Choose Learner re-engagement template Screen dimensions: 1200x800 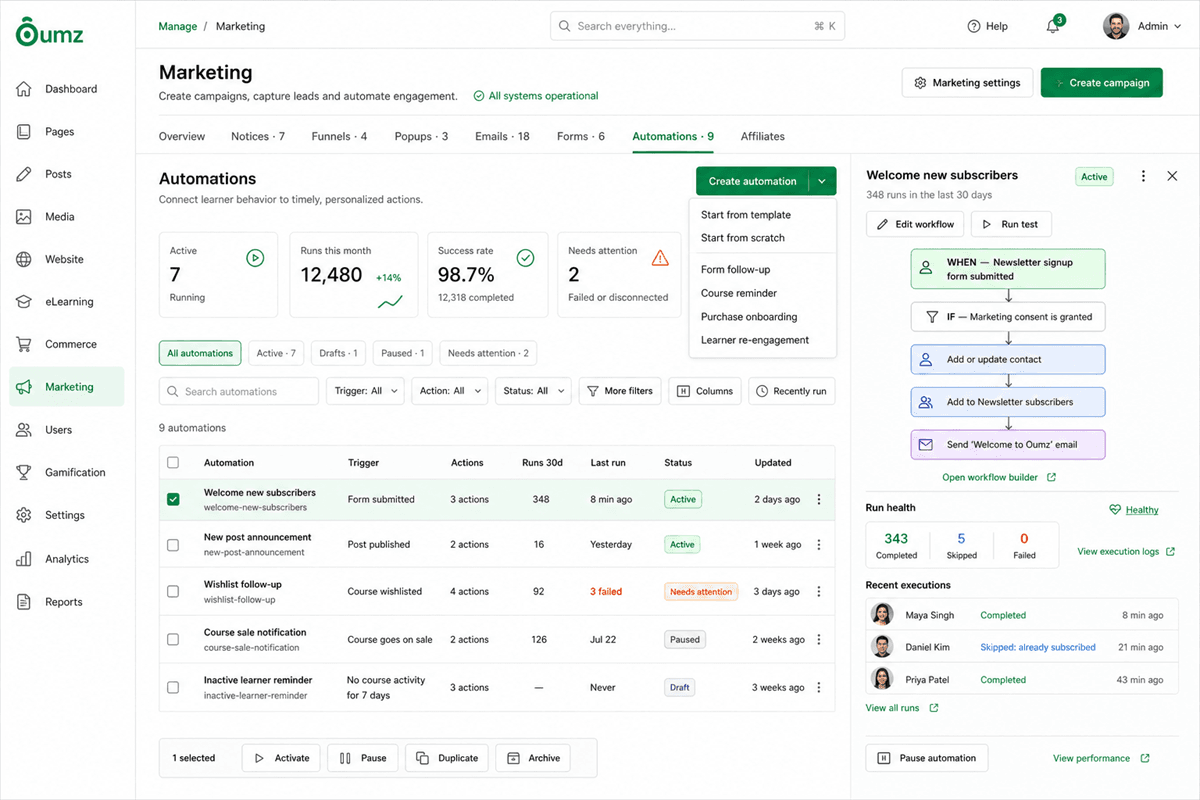(x=755, y=340)
